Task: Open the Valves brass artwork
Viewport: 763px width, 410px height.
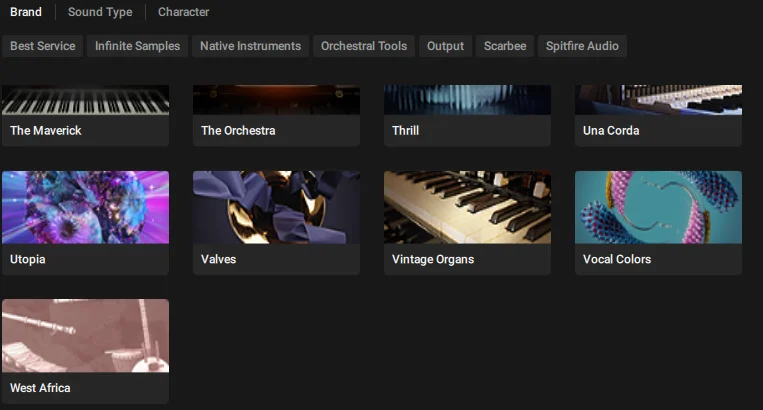Action: [x=276, y=207]
